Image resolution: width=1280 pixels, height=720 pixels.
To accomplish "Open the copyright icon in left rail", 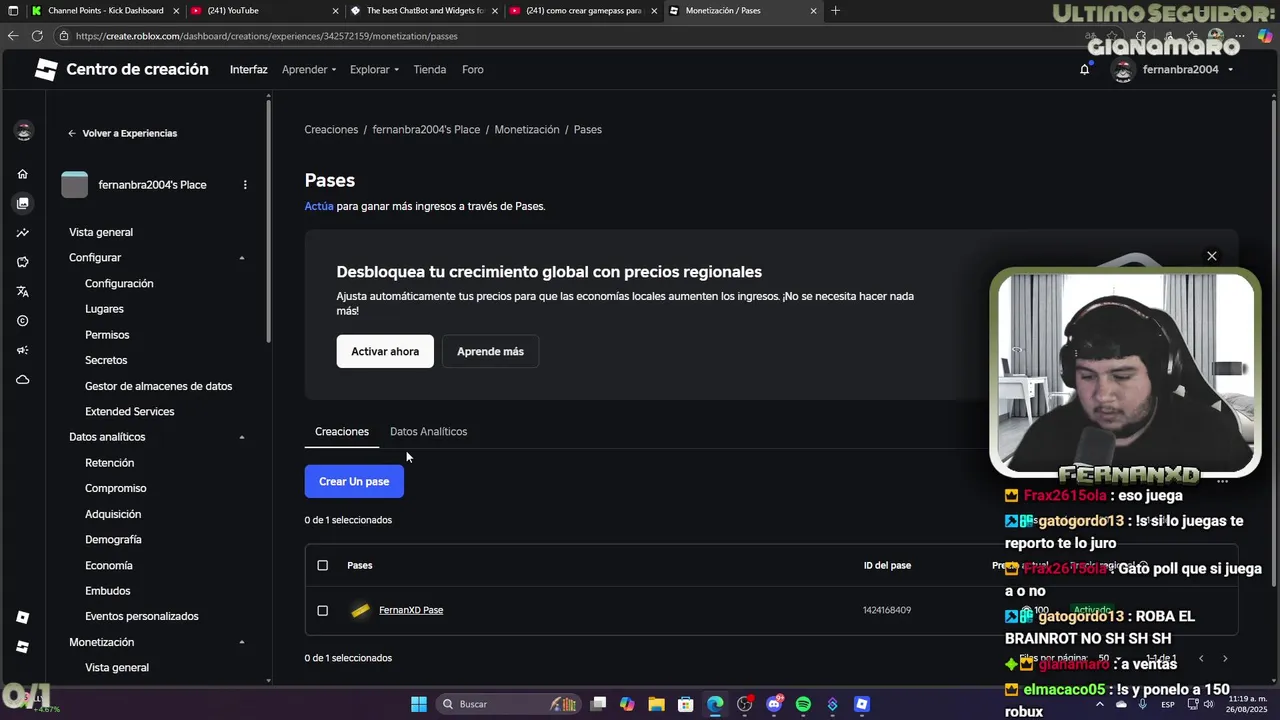I will [x=22, y=321].
